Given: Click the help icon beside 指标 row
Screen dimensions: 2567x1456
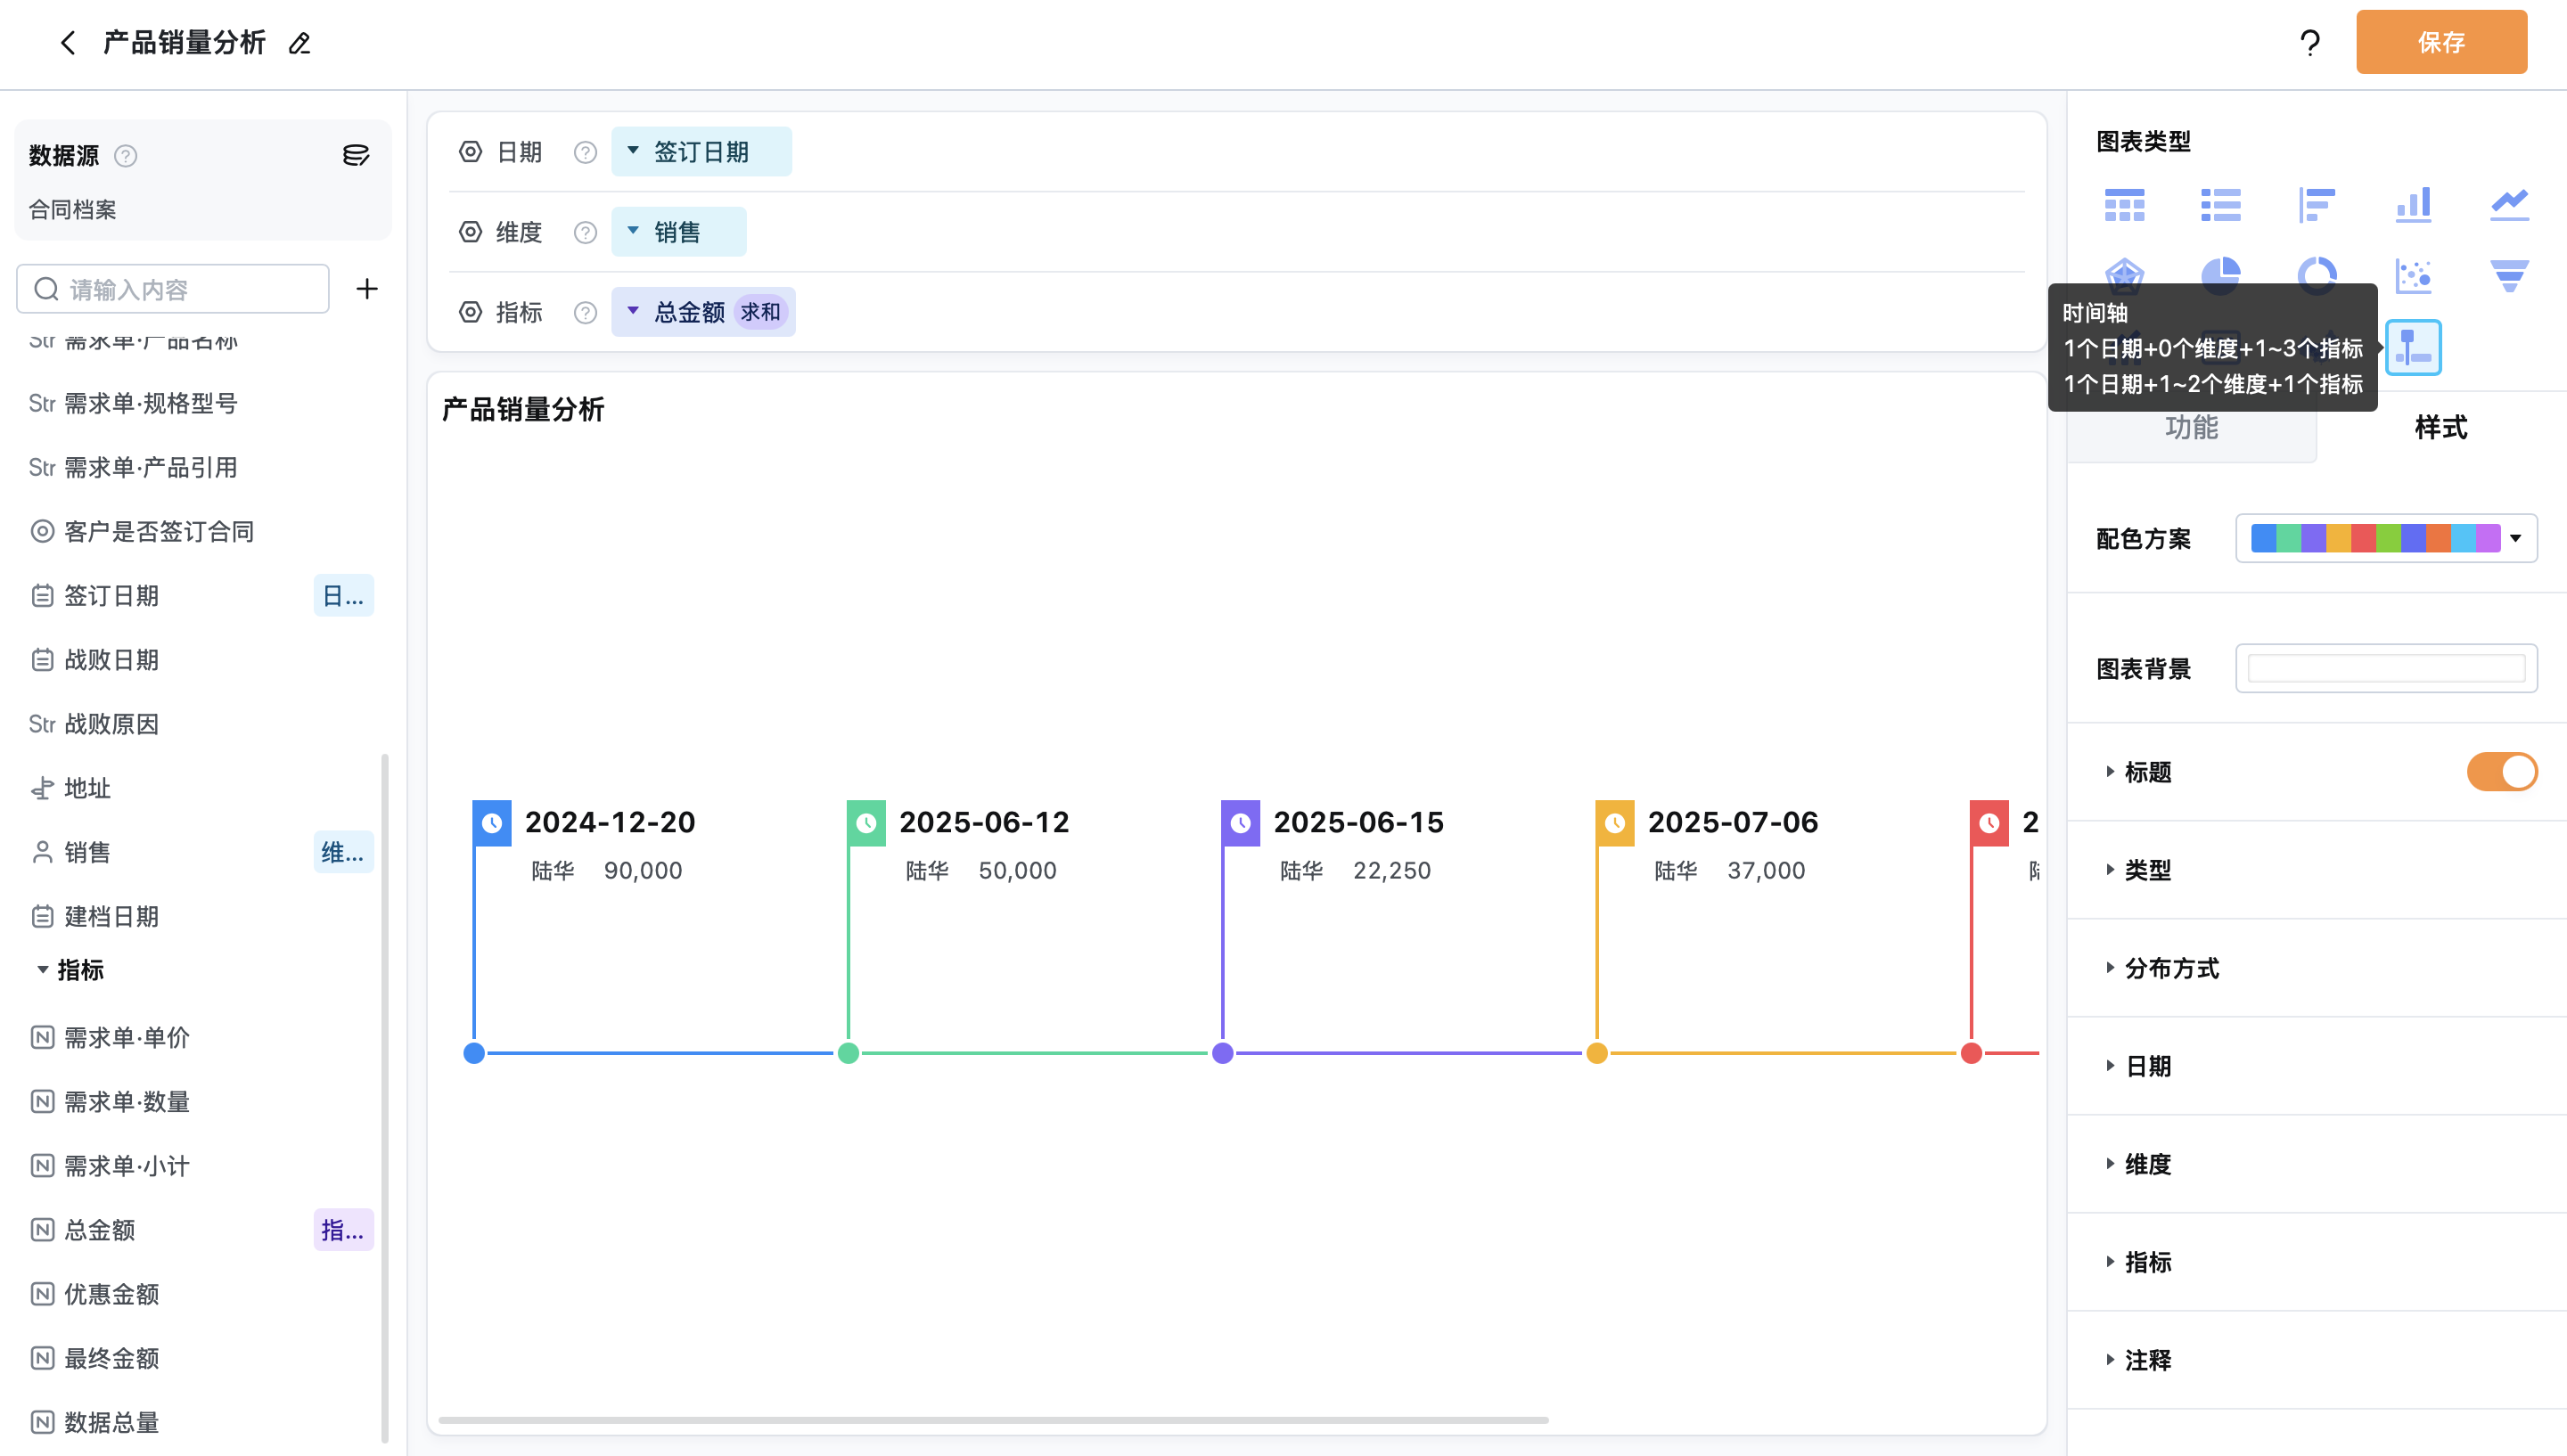Looking at the screenshot, I should click(585, 313).
